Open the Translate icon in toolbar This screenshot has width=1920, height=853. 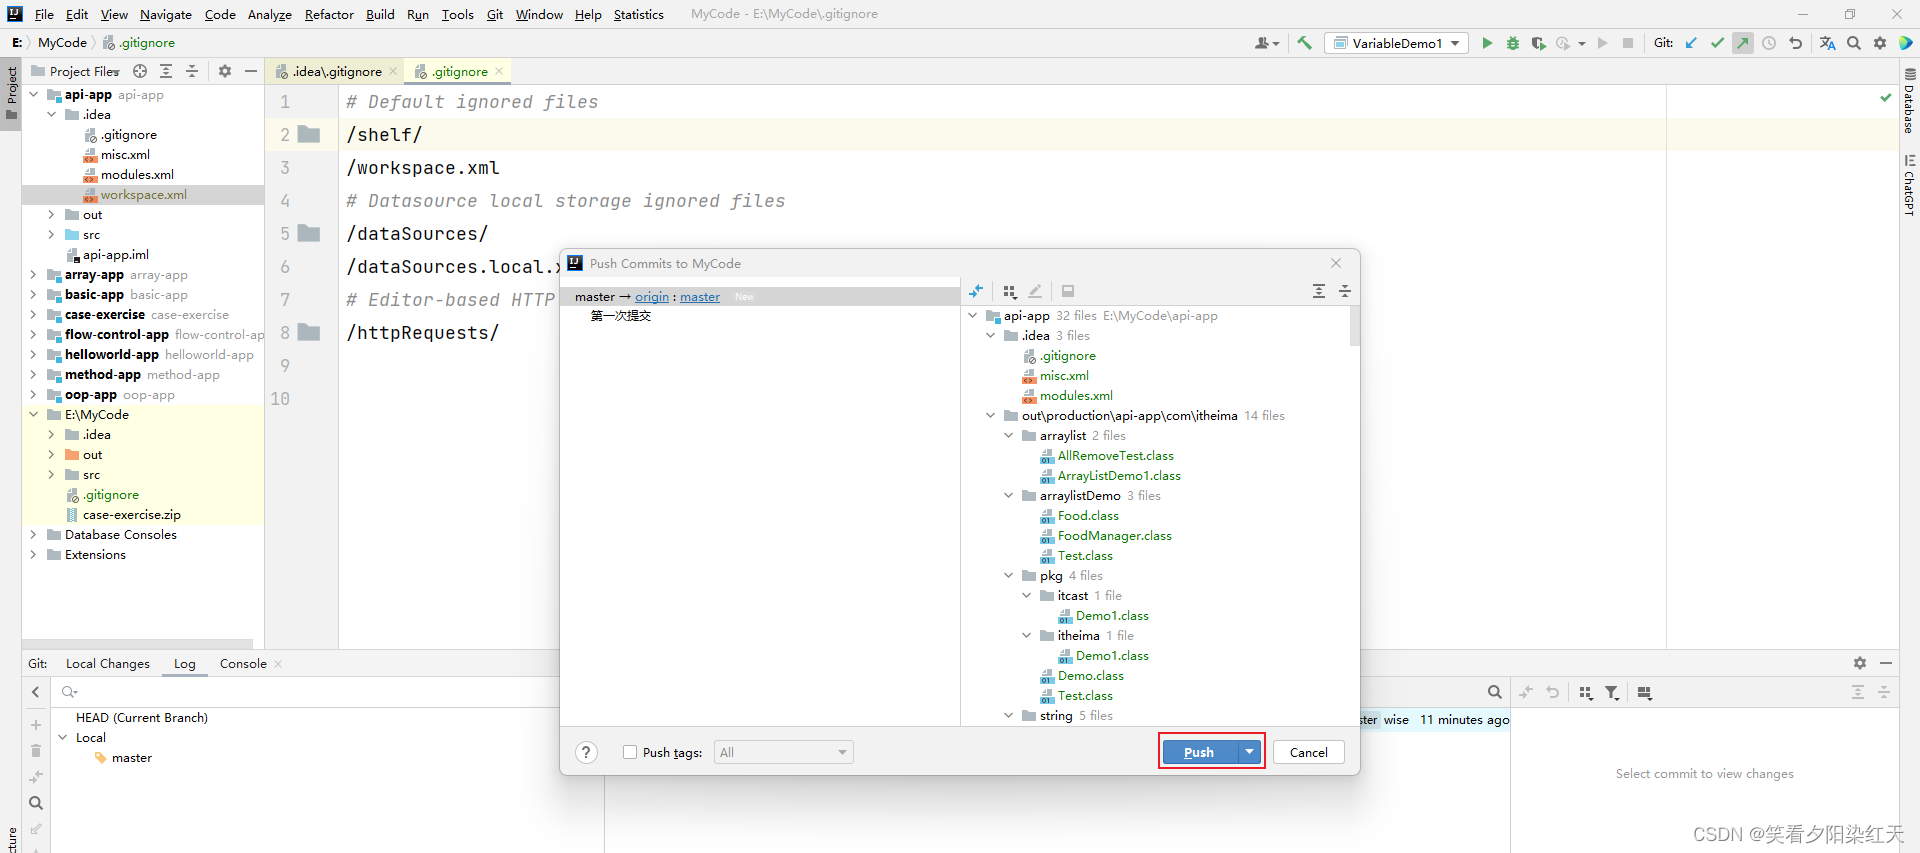pos(1828,43)
